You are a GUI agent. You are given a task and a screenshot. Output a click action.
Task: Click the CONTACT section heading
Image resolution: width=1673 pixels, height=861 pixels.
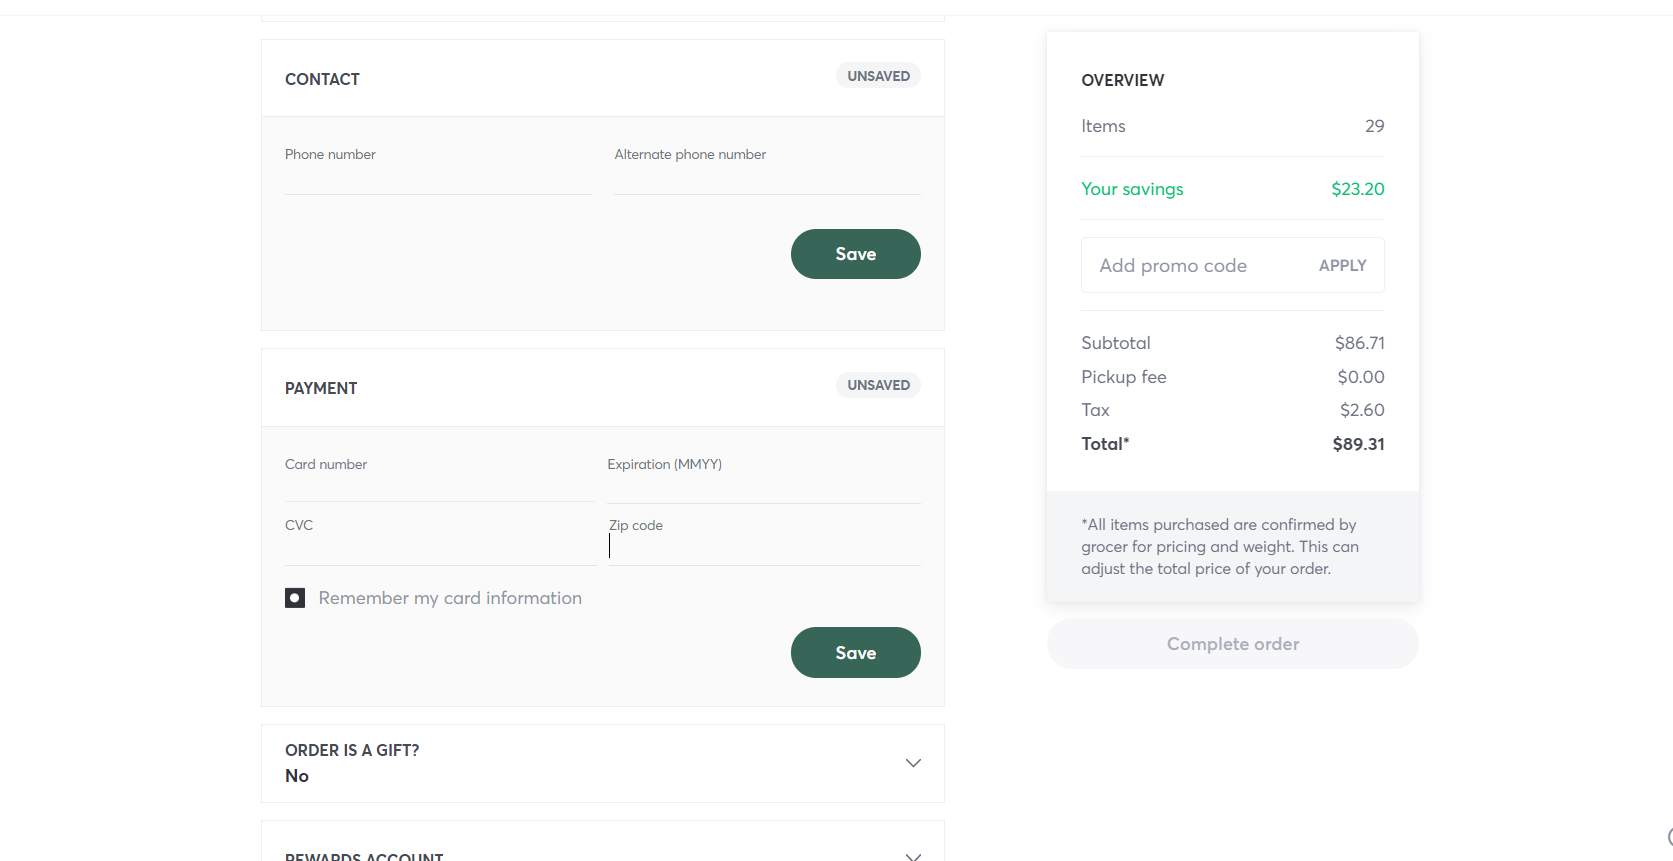point(322,79)
